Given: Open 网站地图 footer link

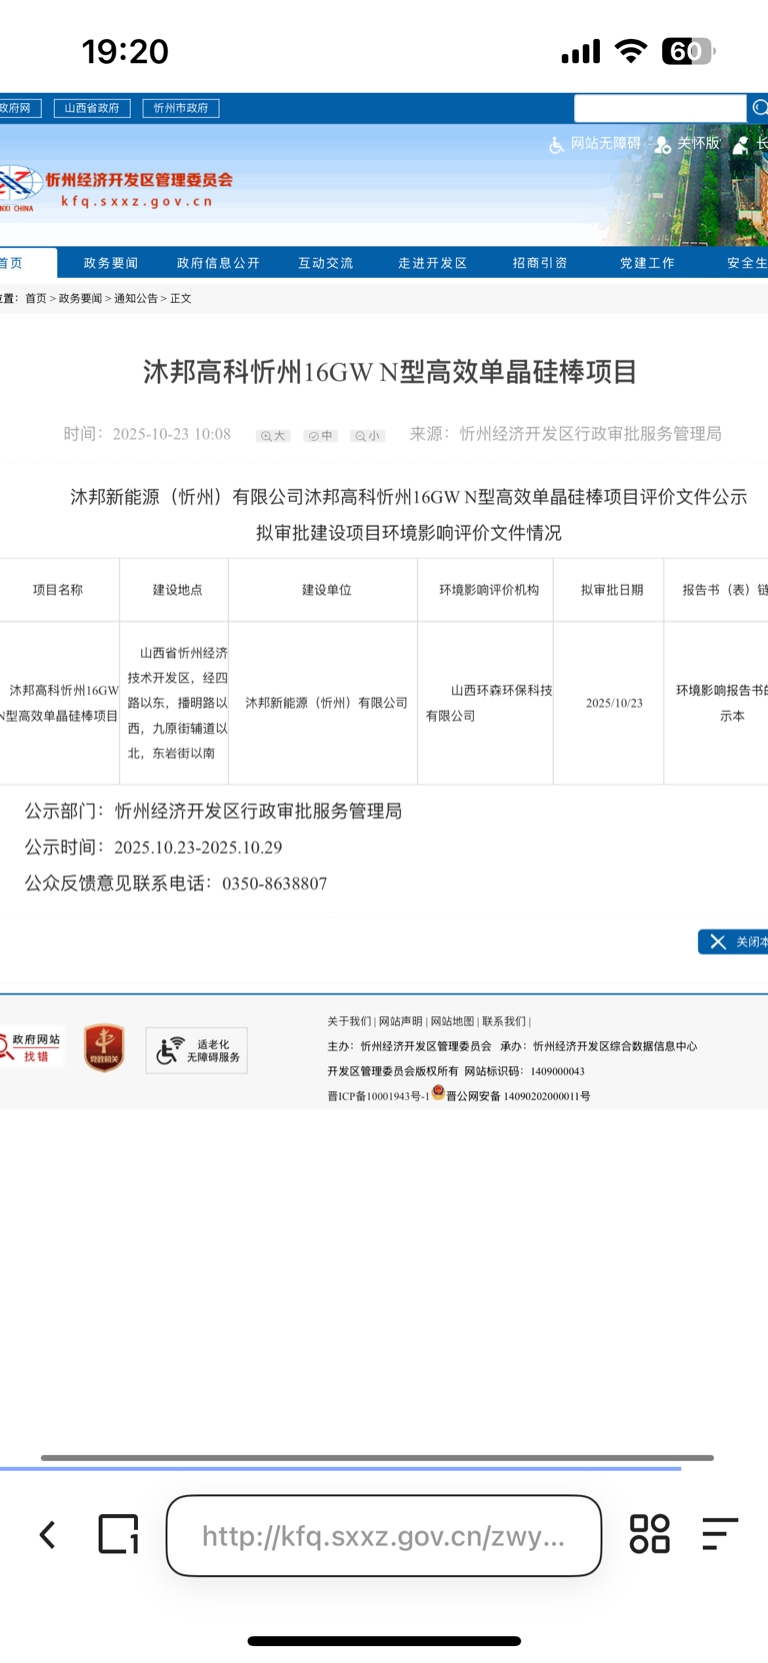Looking at the screenshot, I should pyautogui.click(x=452, y=1021).
